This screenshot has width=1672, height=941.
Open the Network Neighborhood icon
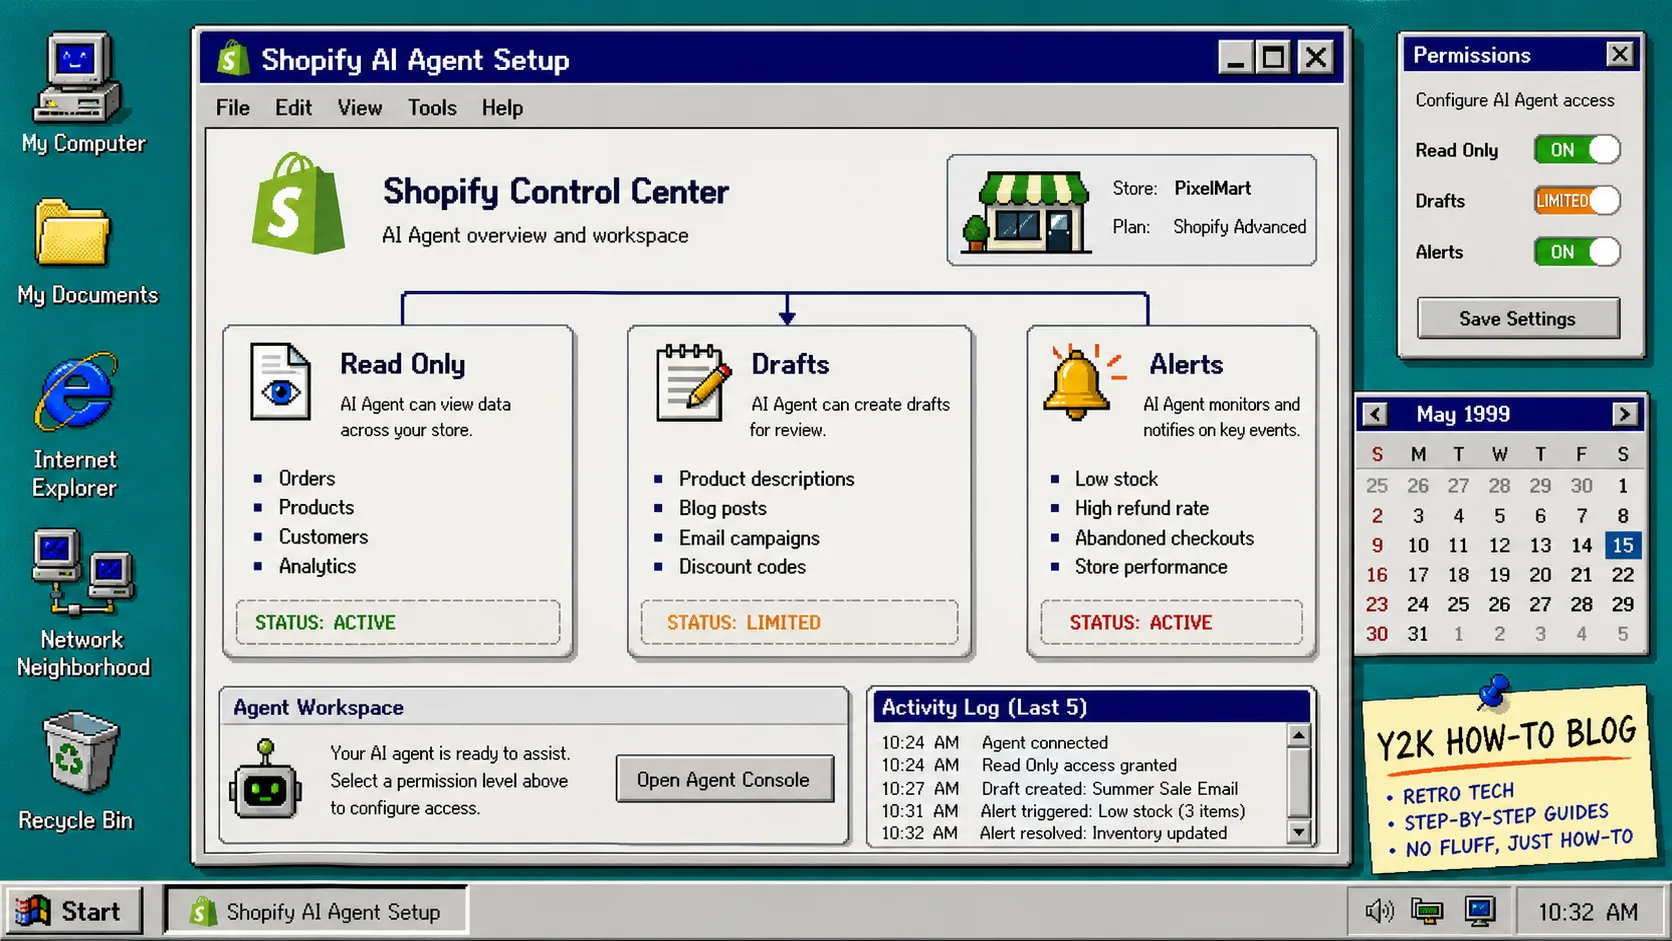pos(83,572)
